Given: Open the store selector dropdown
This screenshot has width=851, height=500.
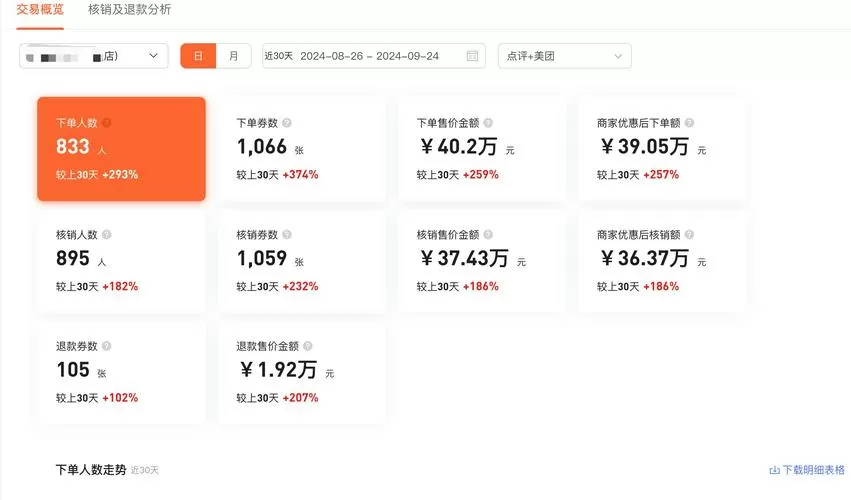Looking at the screenshot, I should tap(94, 56).
